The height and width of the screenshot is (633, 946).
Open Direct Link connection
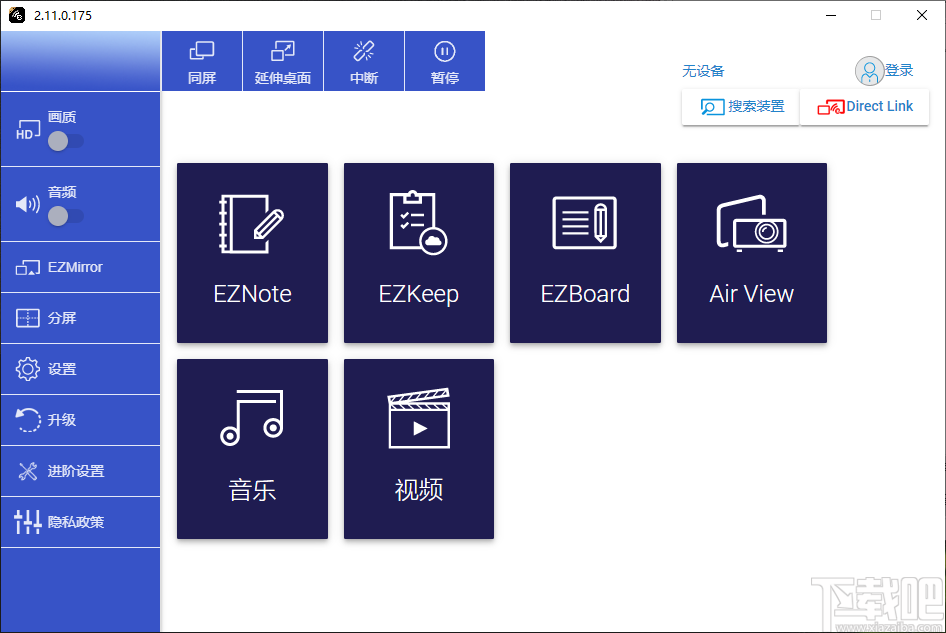click(x=864, y=107)
